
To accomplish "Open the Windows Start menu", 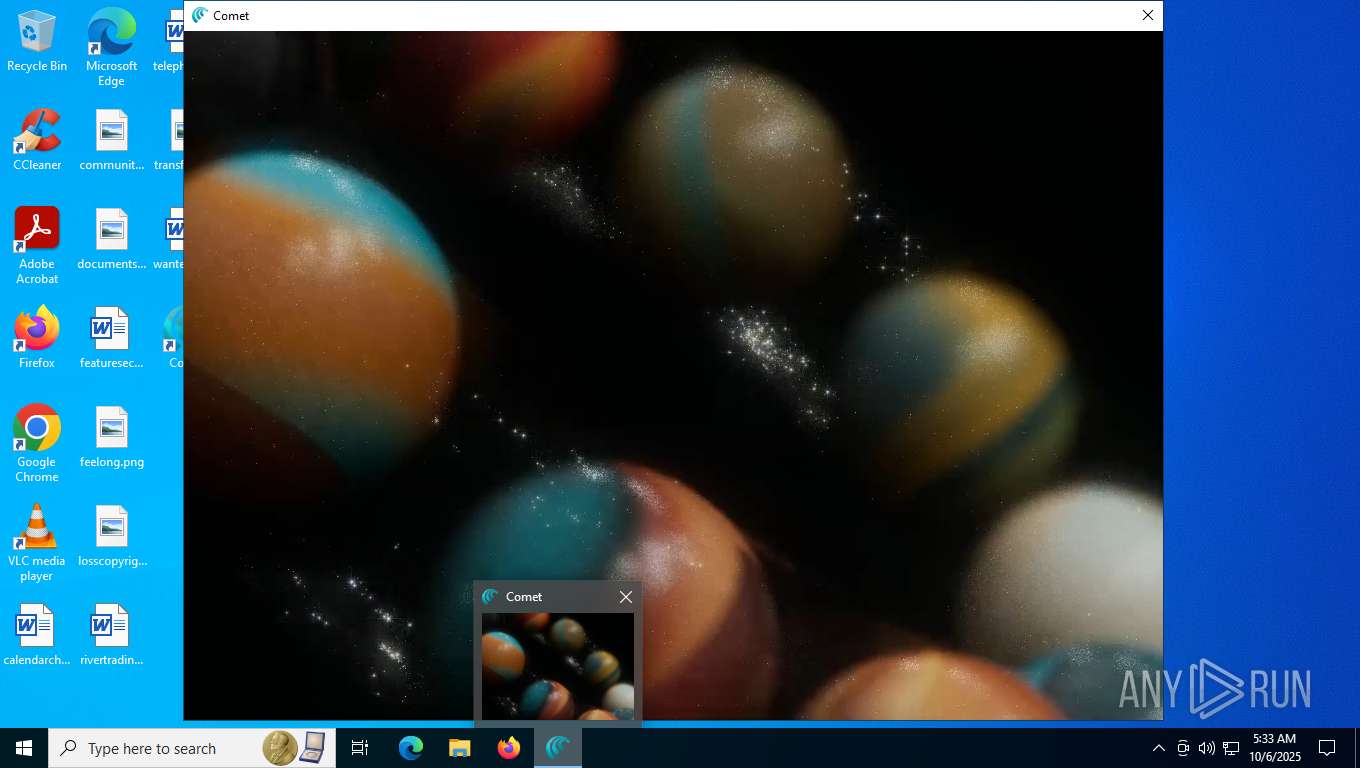I will 24,748.
